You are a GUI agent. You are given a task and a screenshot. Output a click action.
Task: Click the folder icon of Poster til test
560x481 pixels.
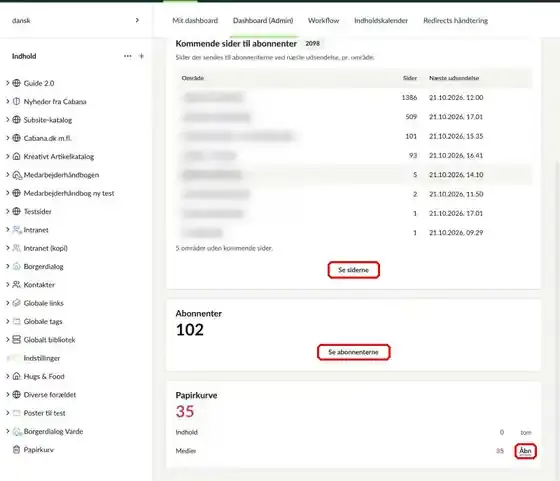(16, 413)
